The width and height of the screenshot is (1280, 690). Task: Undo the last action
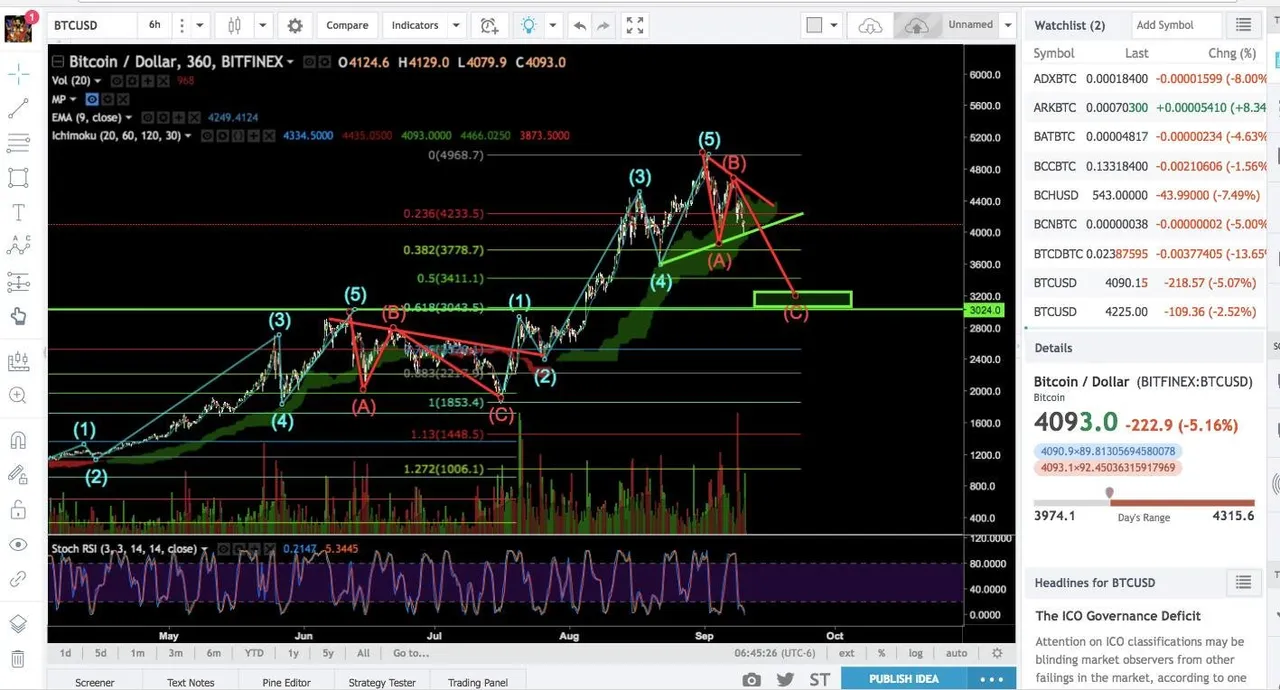579,25
